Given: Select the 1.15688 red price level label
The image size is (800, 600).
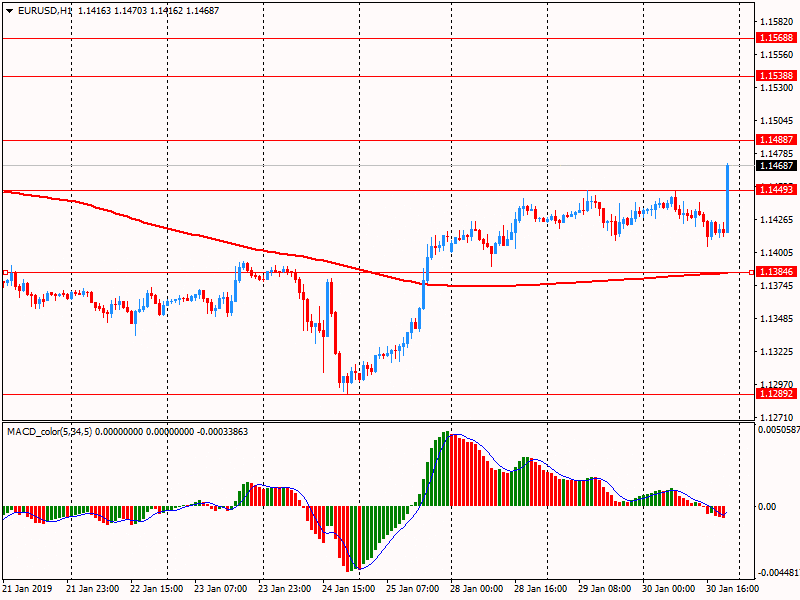Looking at the screenshot, I should (x=777, y=38).
